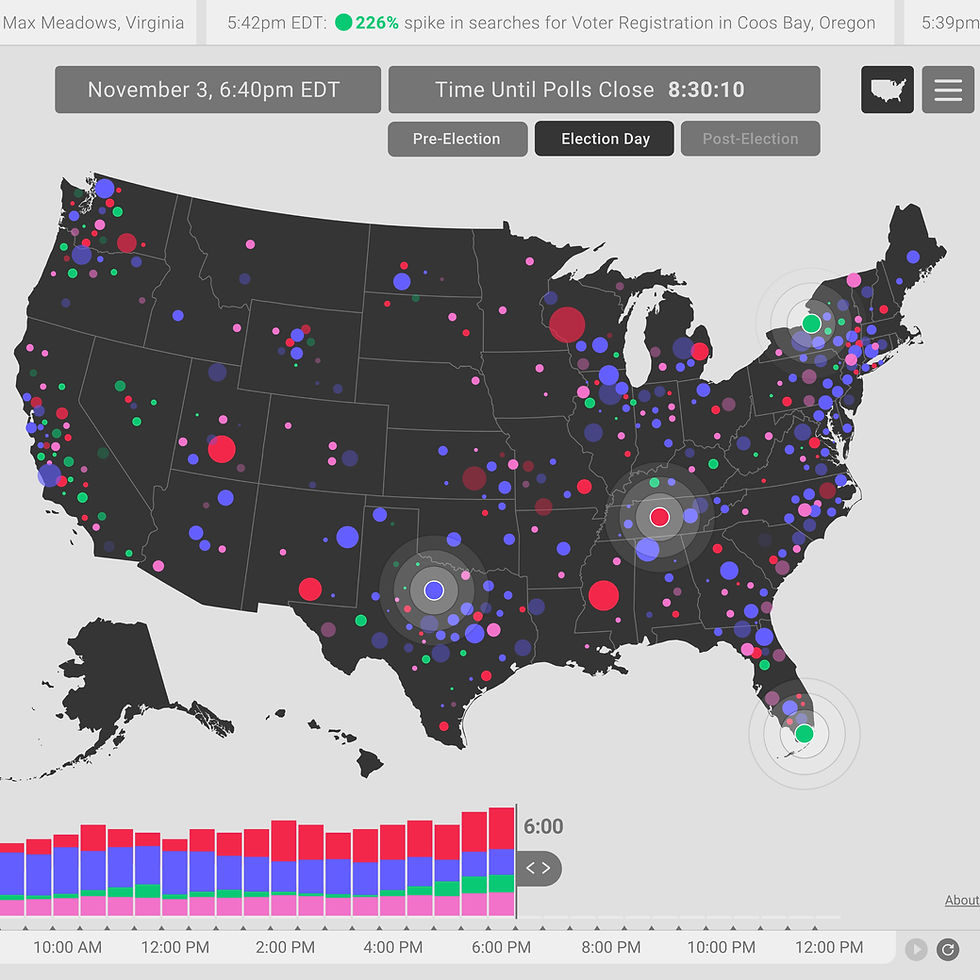
Task: Switch to Post-Election tab
Action: pyautogui.click(x=750, y=139)
